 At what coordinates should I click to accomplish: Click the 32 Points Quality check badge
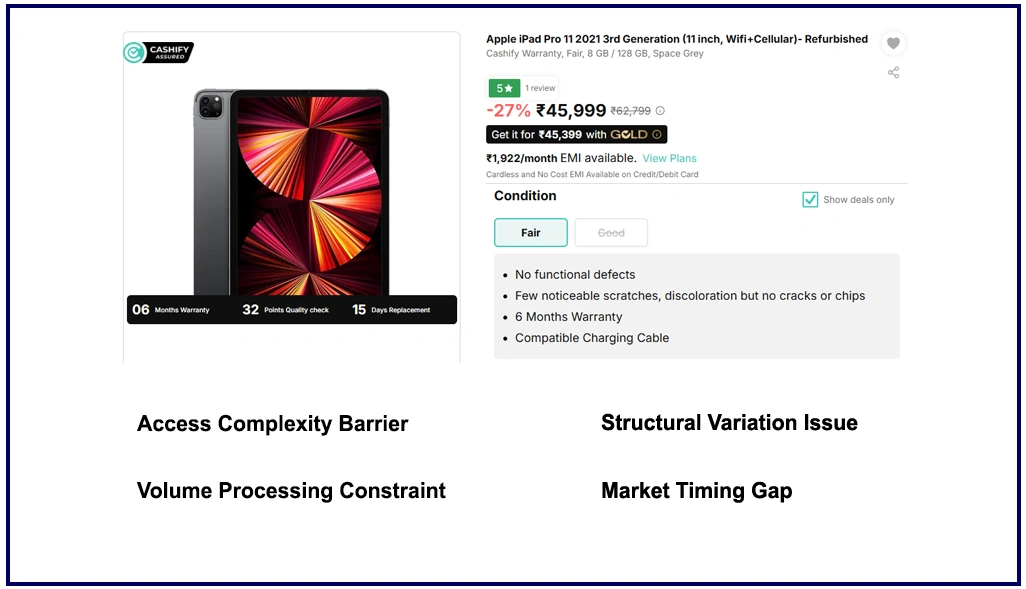(x=285, y=310)
